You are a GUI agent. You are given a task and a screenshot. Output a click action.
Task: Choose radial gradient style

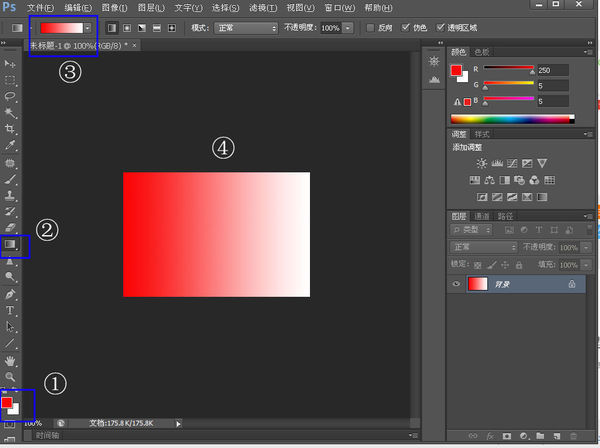tap(127, 28)
